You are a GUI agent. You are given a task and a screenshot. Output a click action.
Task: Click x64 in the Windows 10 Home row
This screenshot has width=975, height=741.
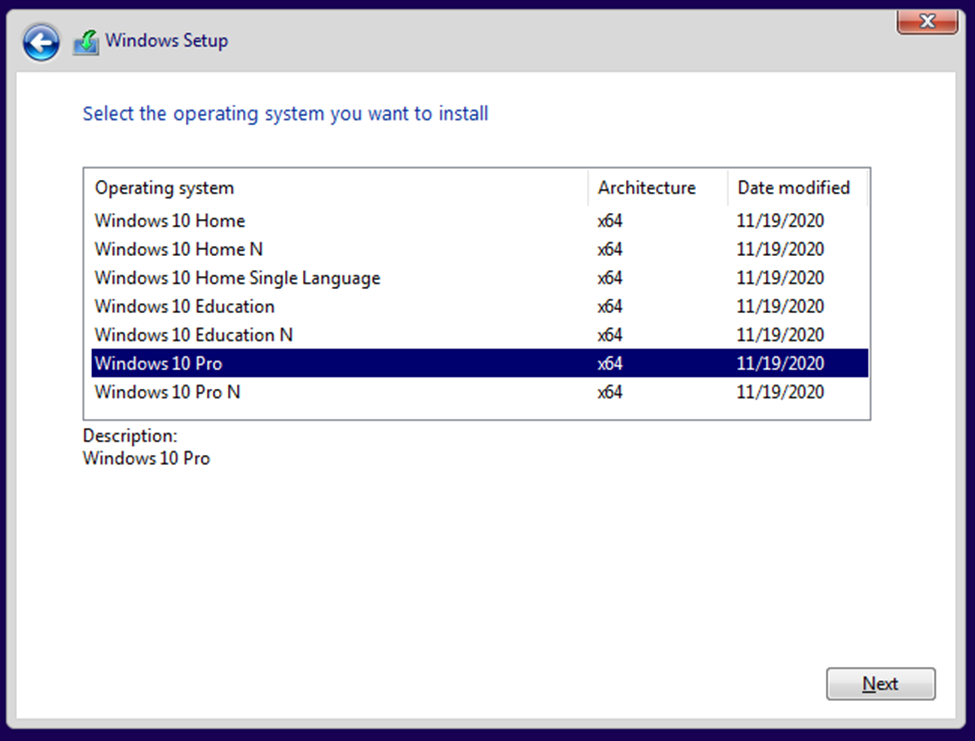pyautogui.click(x=610, y=221)
